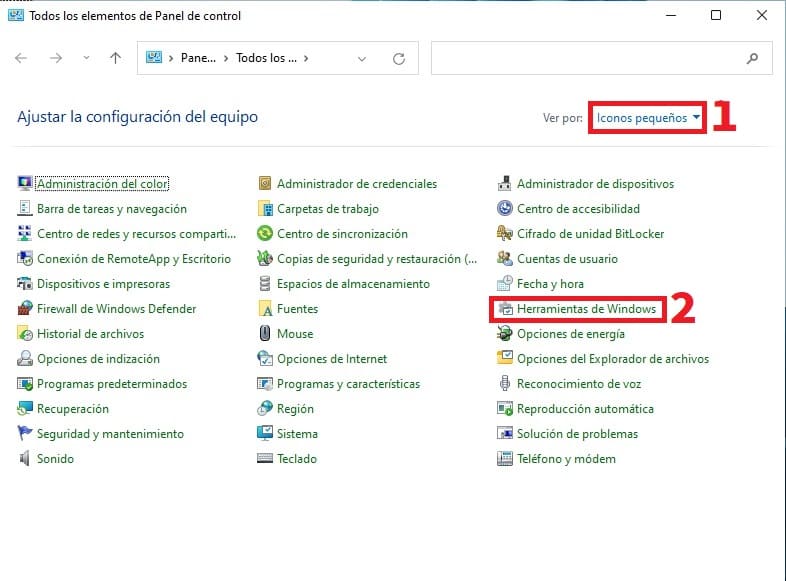Expand the address bar history chevron
The image size is (786, 581).
(x=362, y=59)
